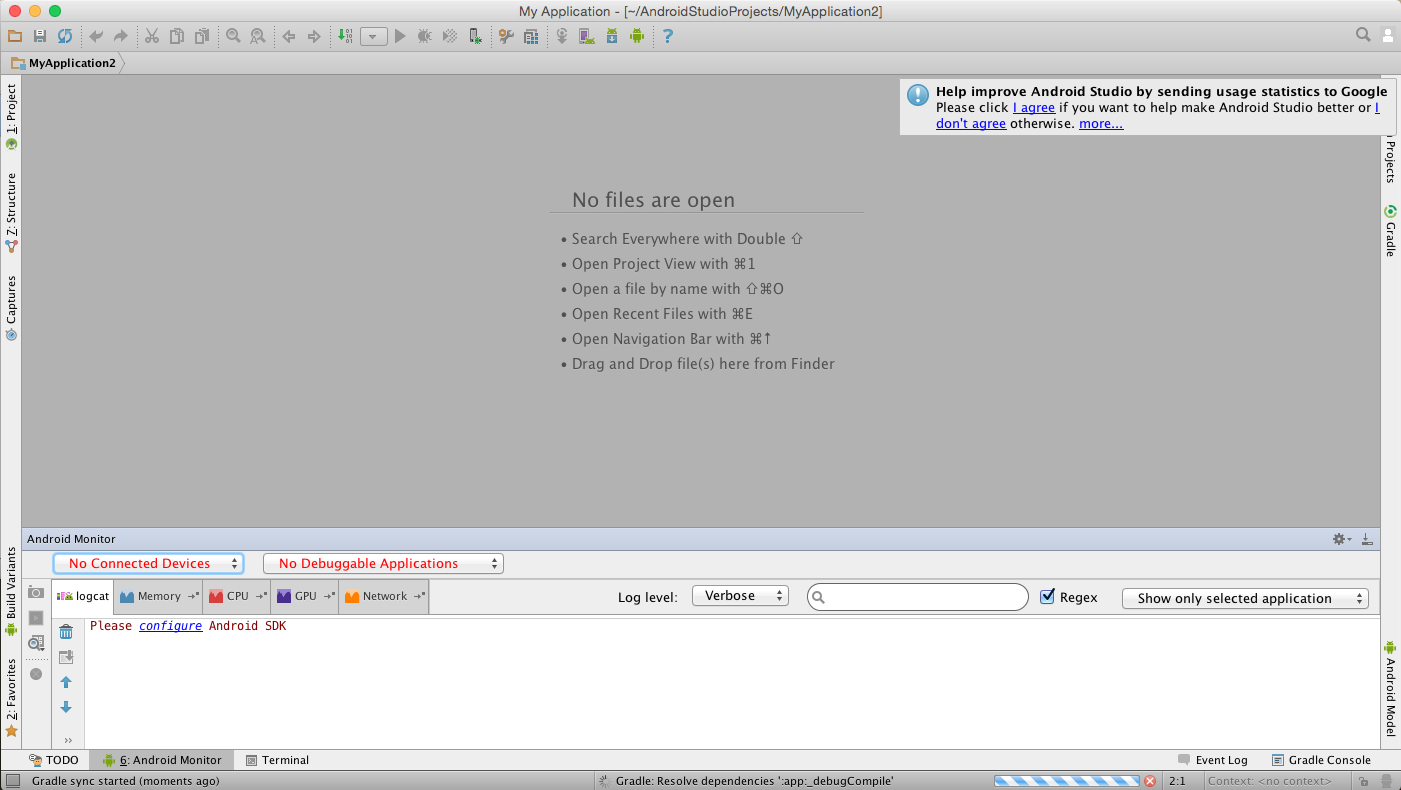The image size is (1401, 790).
Task: Open the Terminal tool window
Action: pyautogui.click(x=277, y=760)
